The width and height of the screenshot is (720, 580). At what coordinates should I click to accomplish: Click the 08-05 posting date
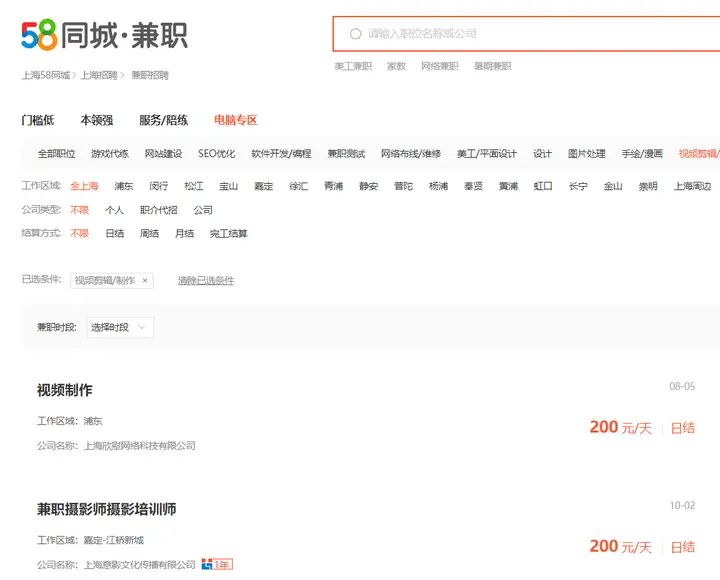[682, 386]
